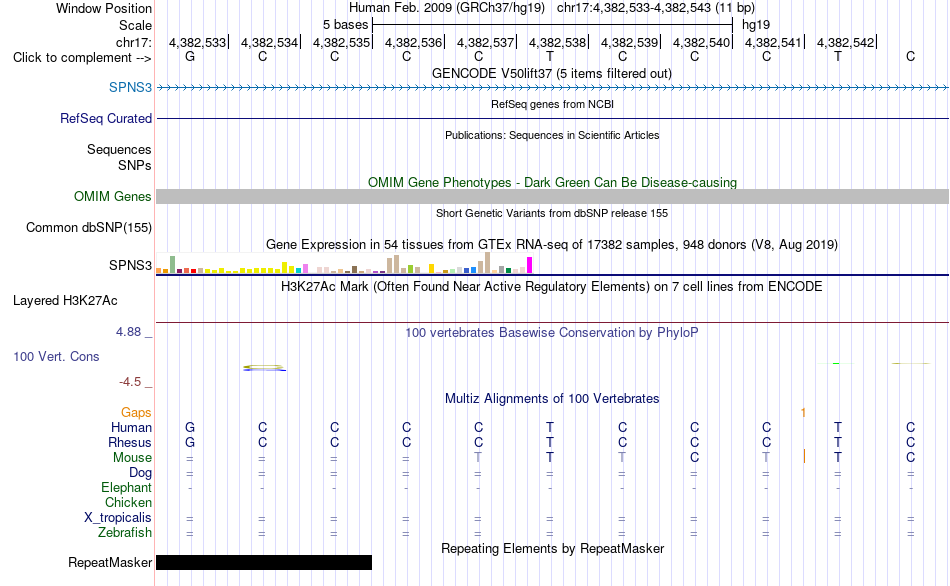Click the "SNPs" publications label

pos(135,165)
